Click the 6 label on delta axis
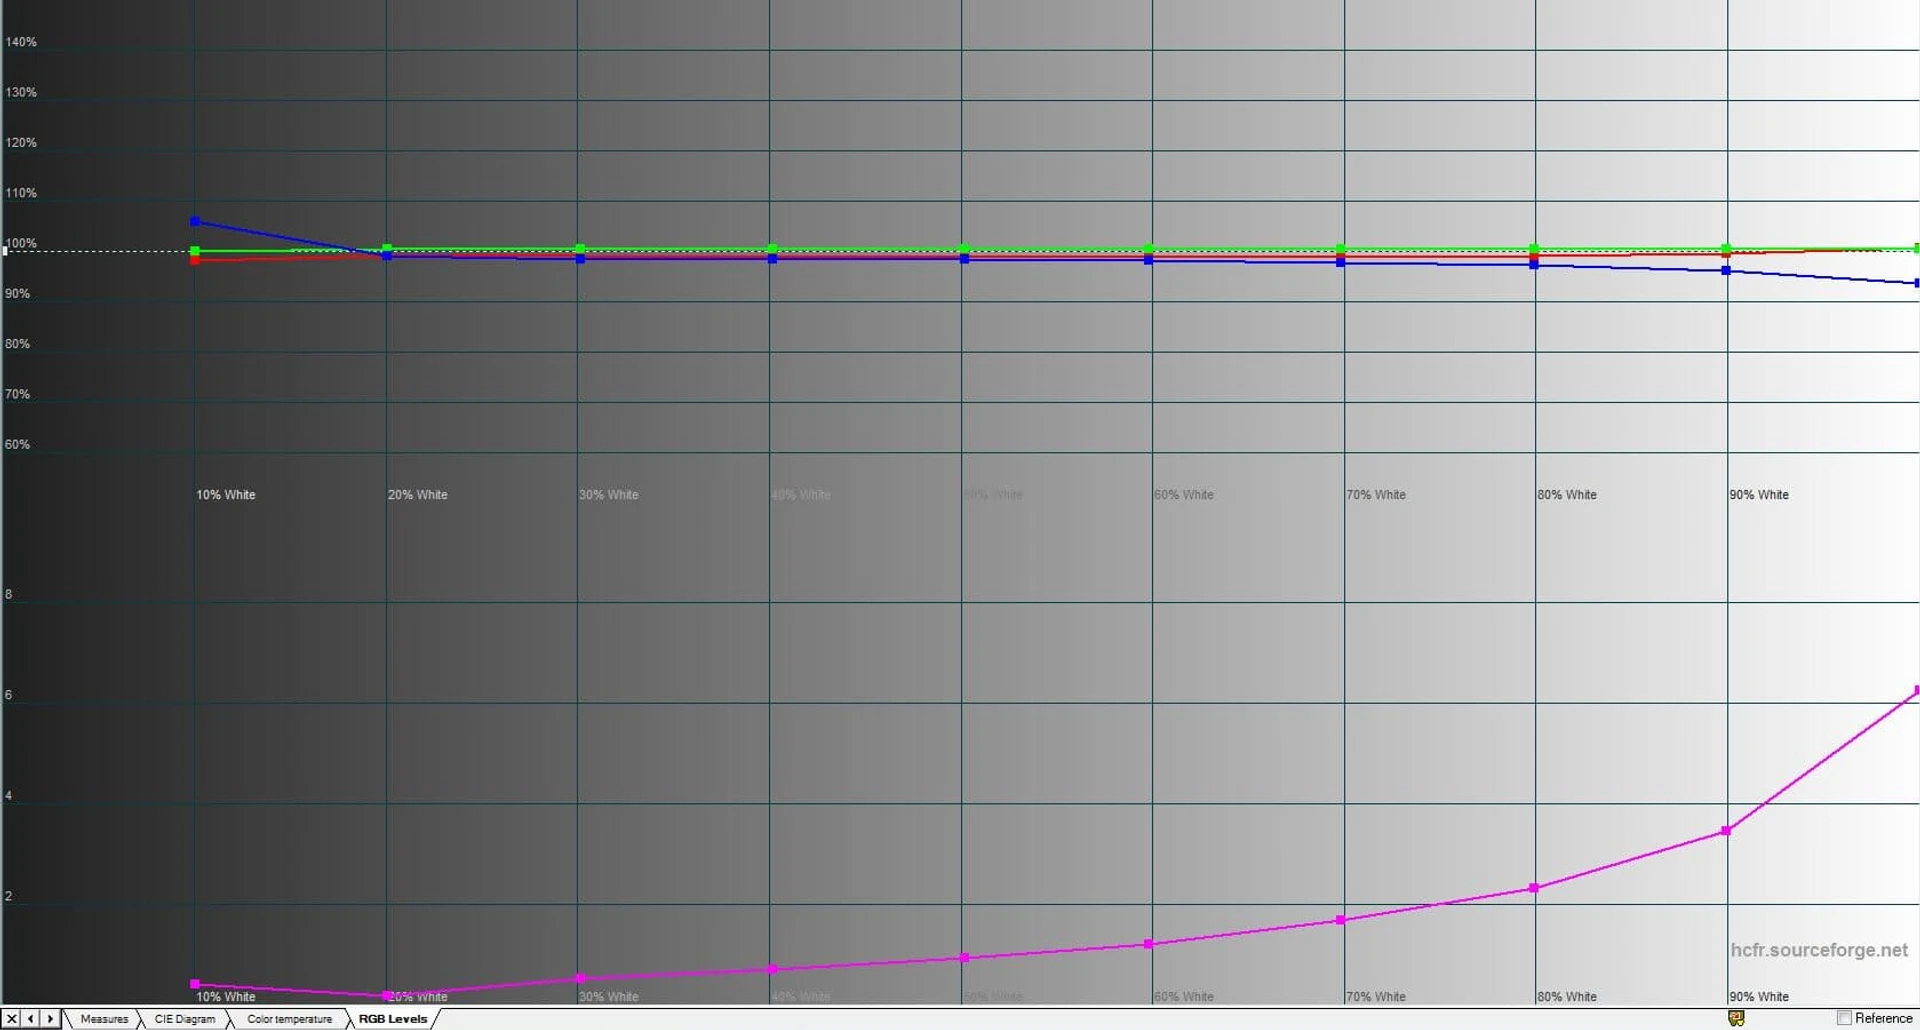This screenshot has height=1030, width=1920. pos(9,695)
